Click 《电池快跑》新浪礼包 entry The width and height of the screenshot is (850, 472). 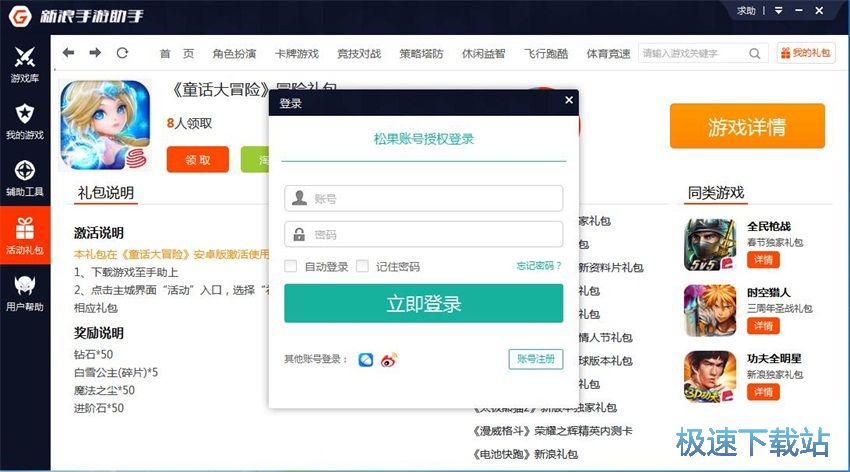tap(525, 454)
